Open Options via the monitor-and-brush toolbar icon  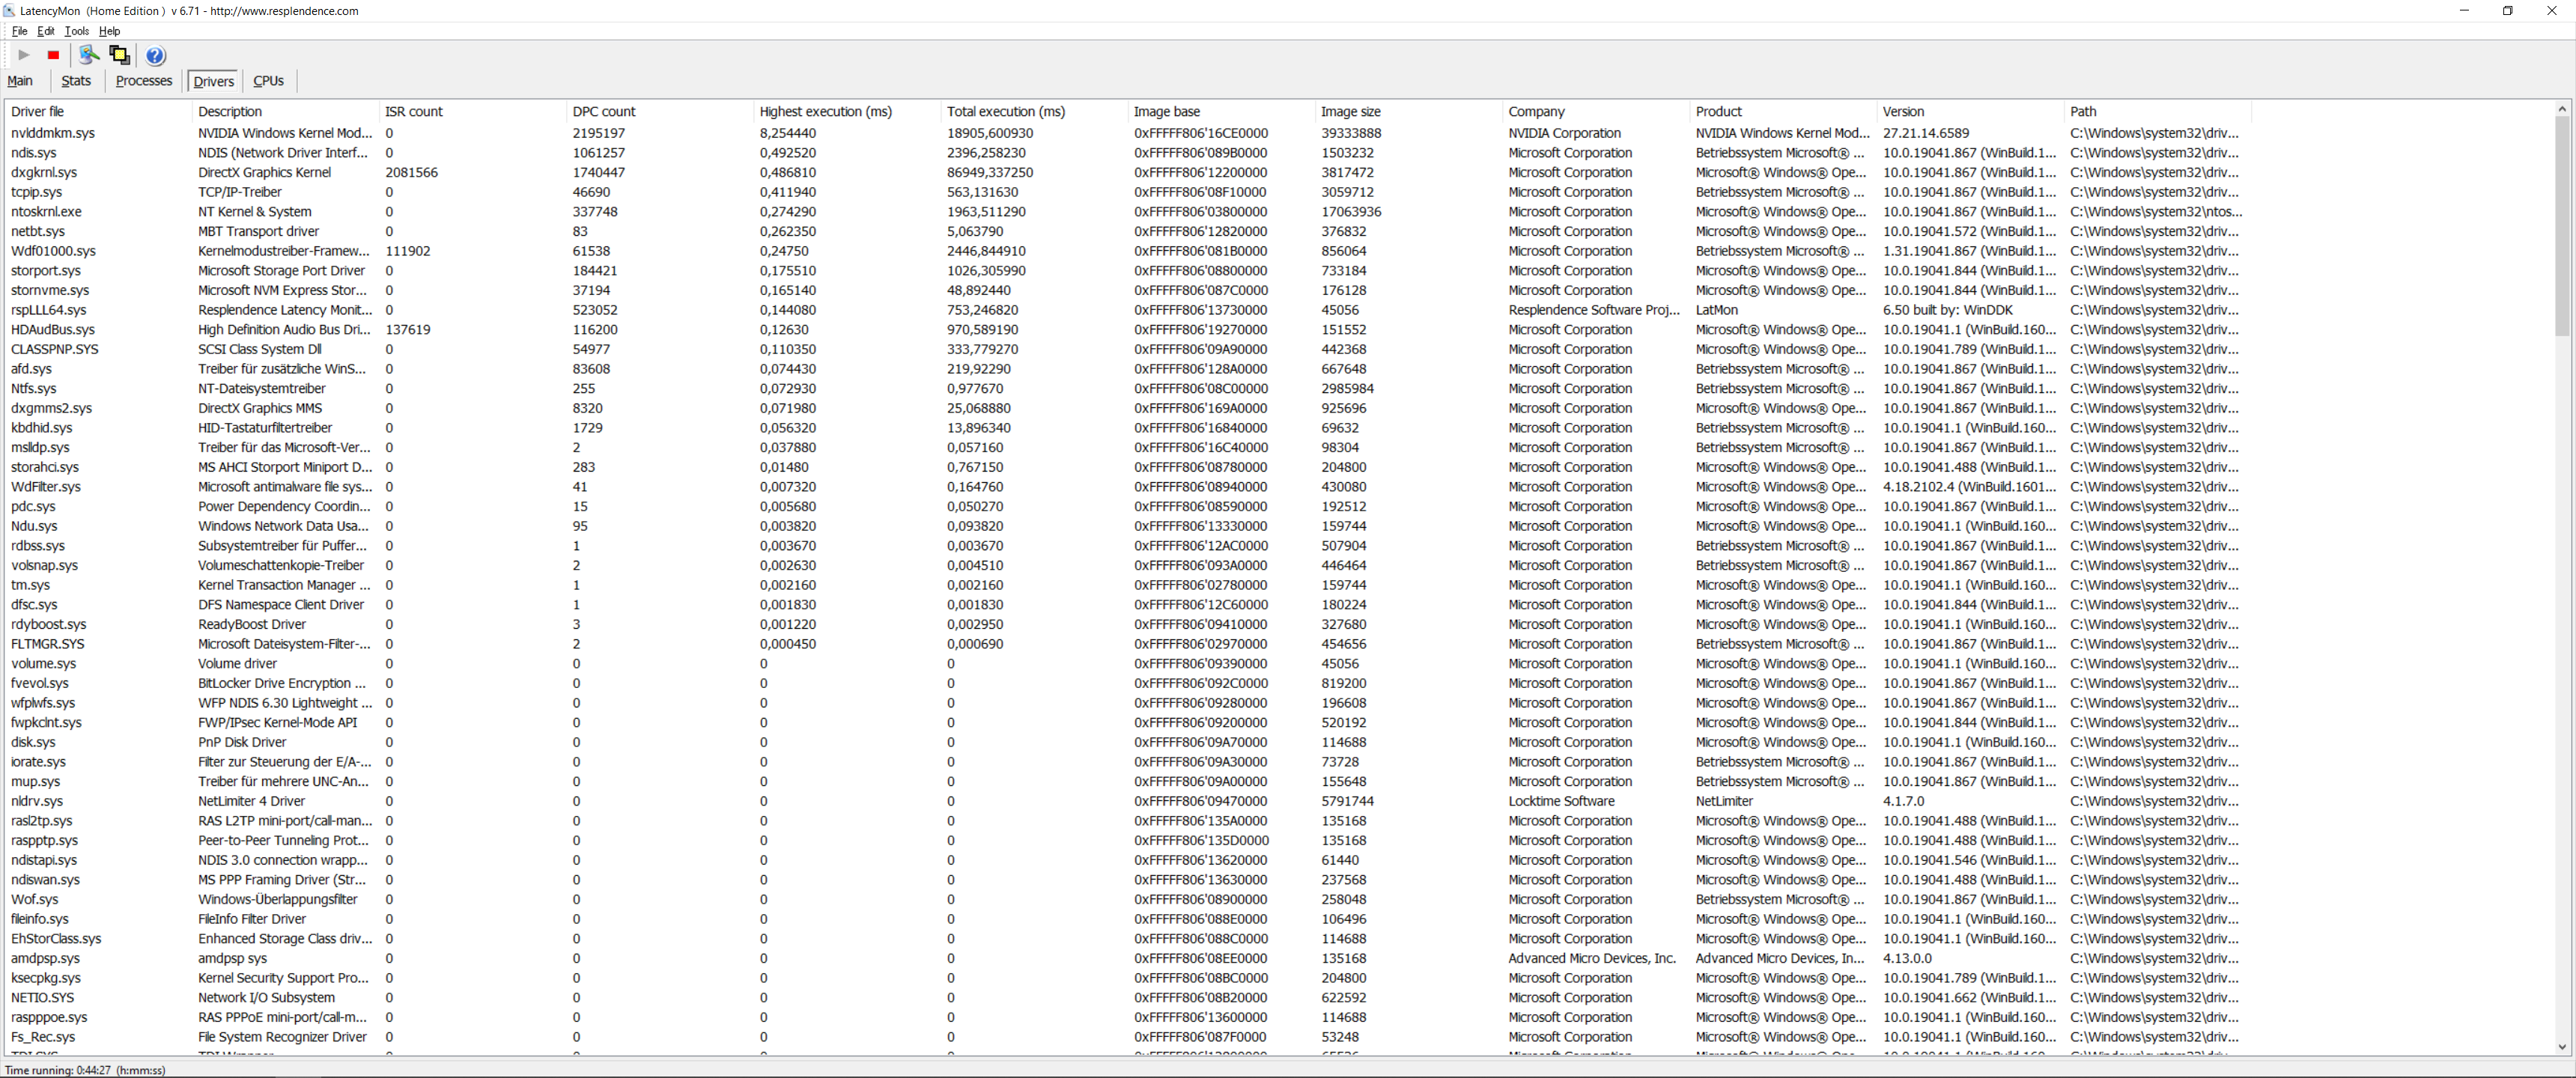coord(89,55)
